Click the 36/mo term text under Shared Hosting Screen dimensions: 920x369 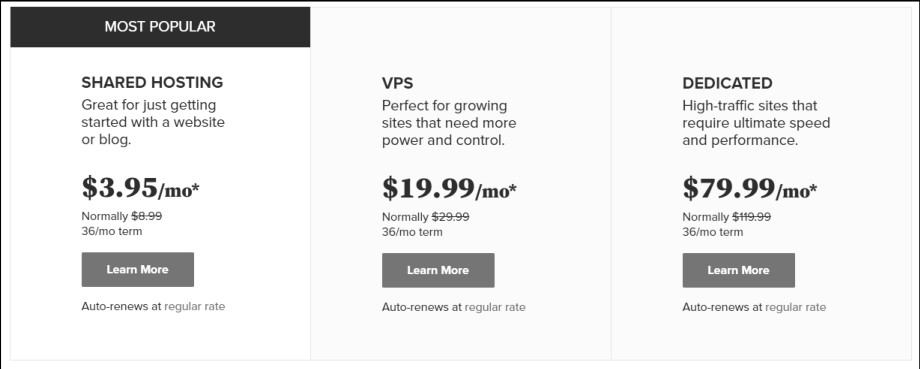(x=111, y=231)
